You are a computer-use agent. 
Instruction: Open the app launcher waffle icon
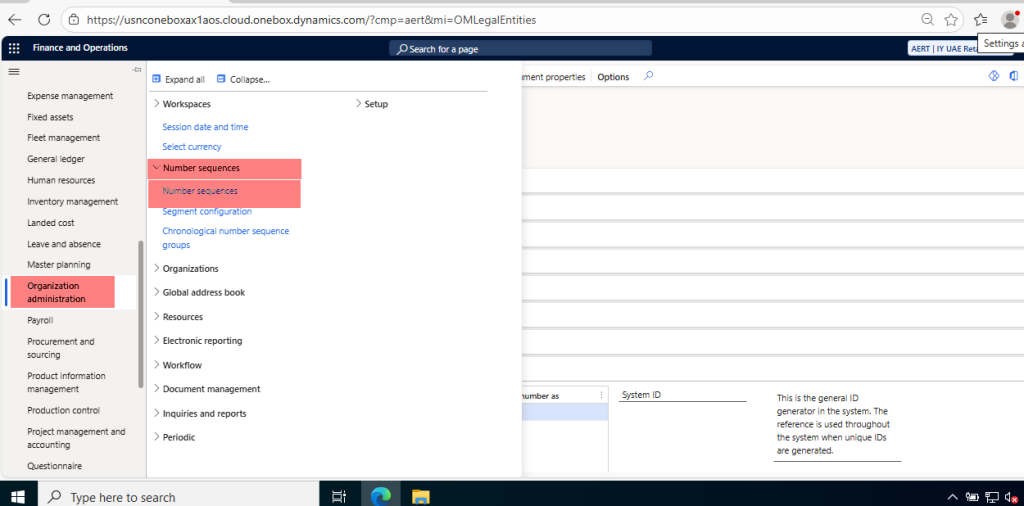click(14, 48)
